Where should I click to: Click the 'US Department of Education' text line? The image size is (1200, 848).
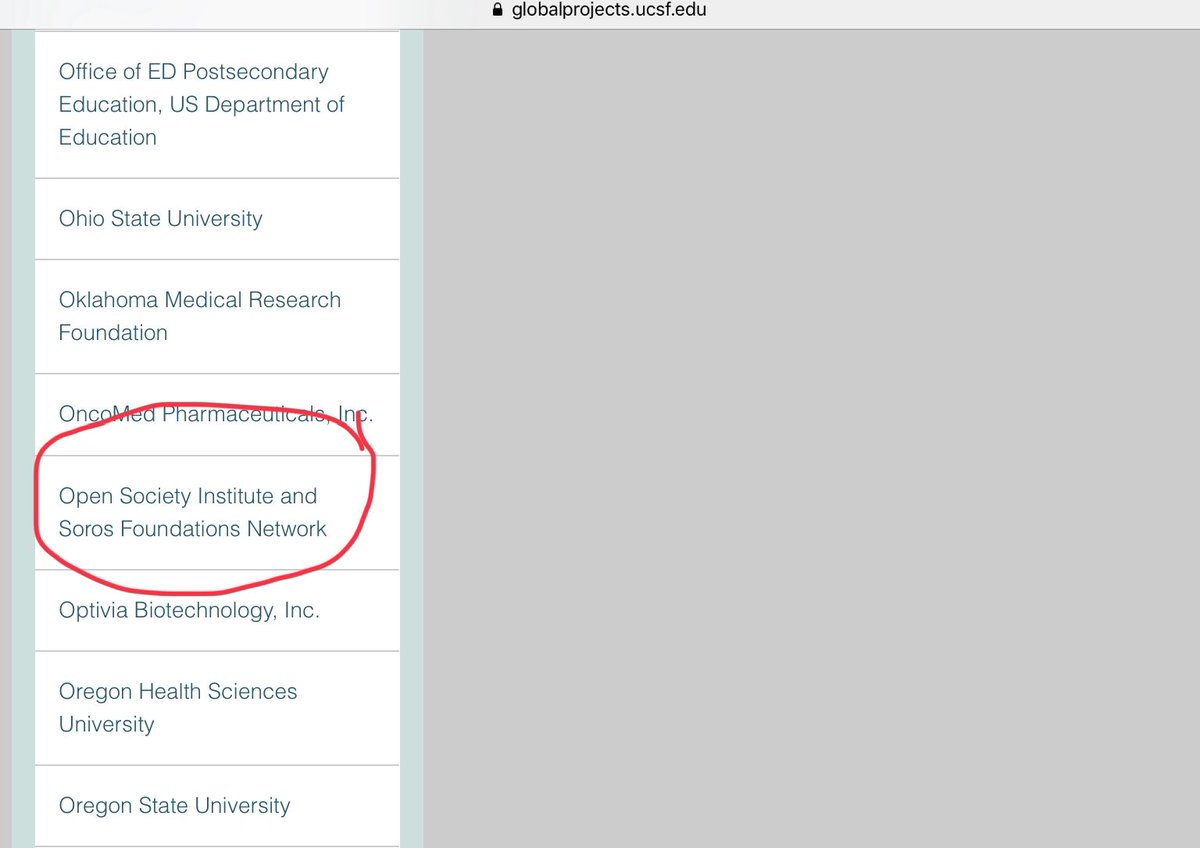[201, 104]
